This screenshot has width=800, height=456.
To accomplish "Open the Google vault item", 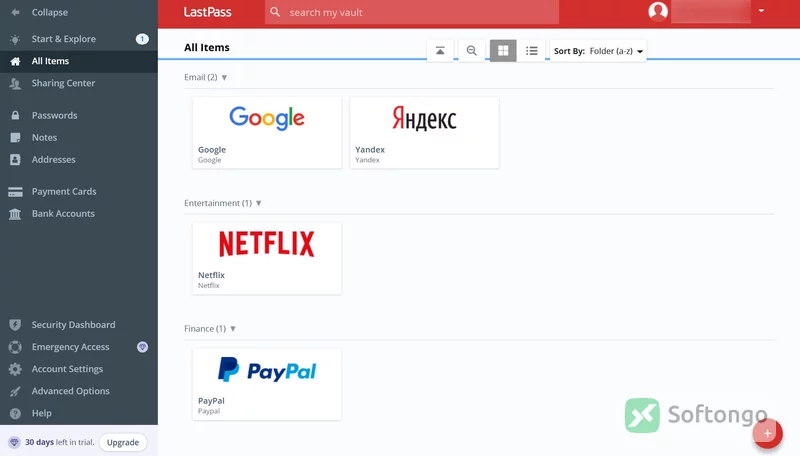I will [x=267, y=133].
